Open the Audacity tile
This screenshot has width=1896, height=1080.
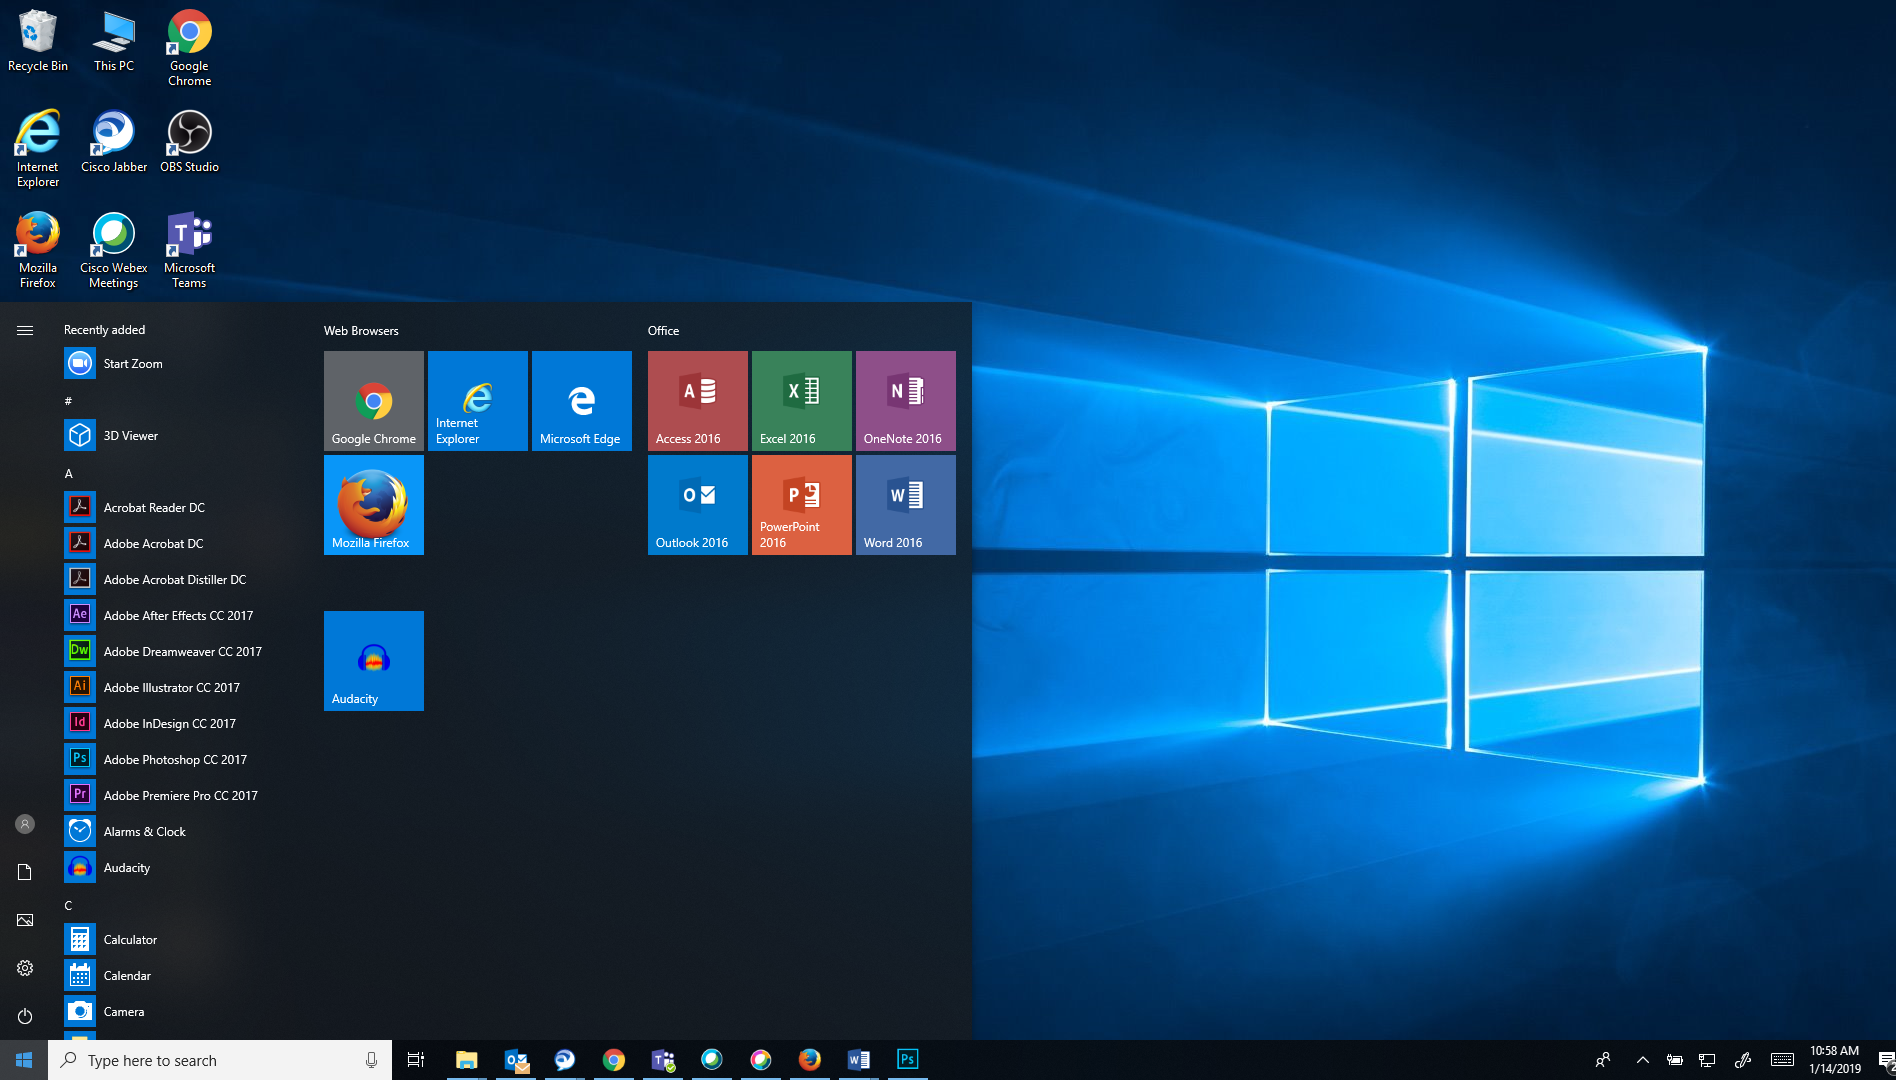coord(373,661)
